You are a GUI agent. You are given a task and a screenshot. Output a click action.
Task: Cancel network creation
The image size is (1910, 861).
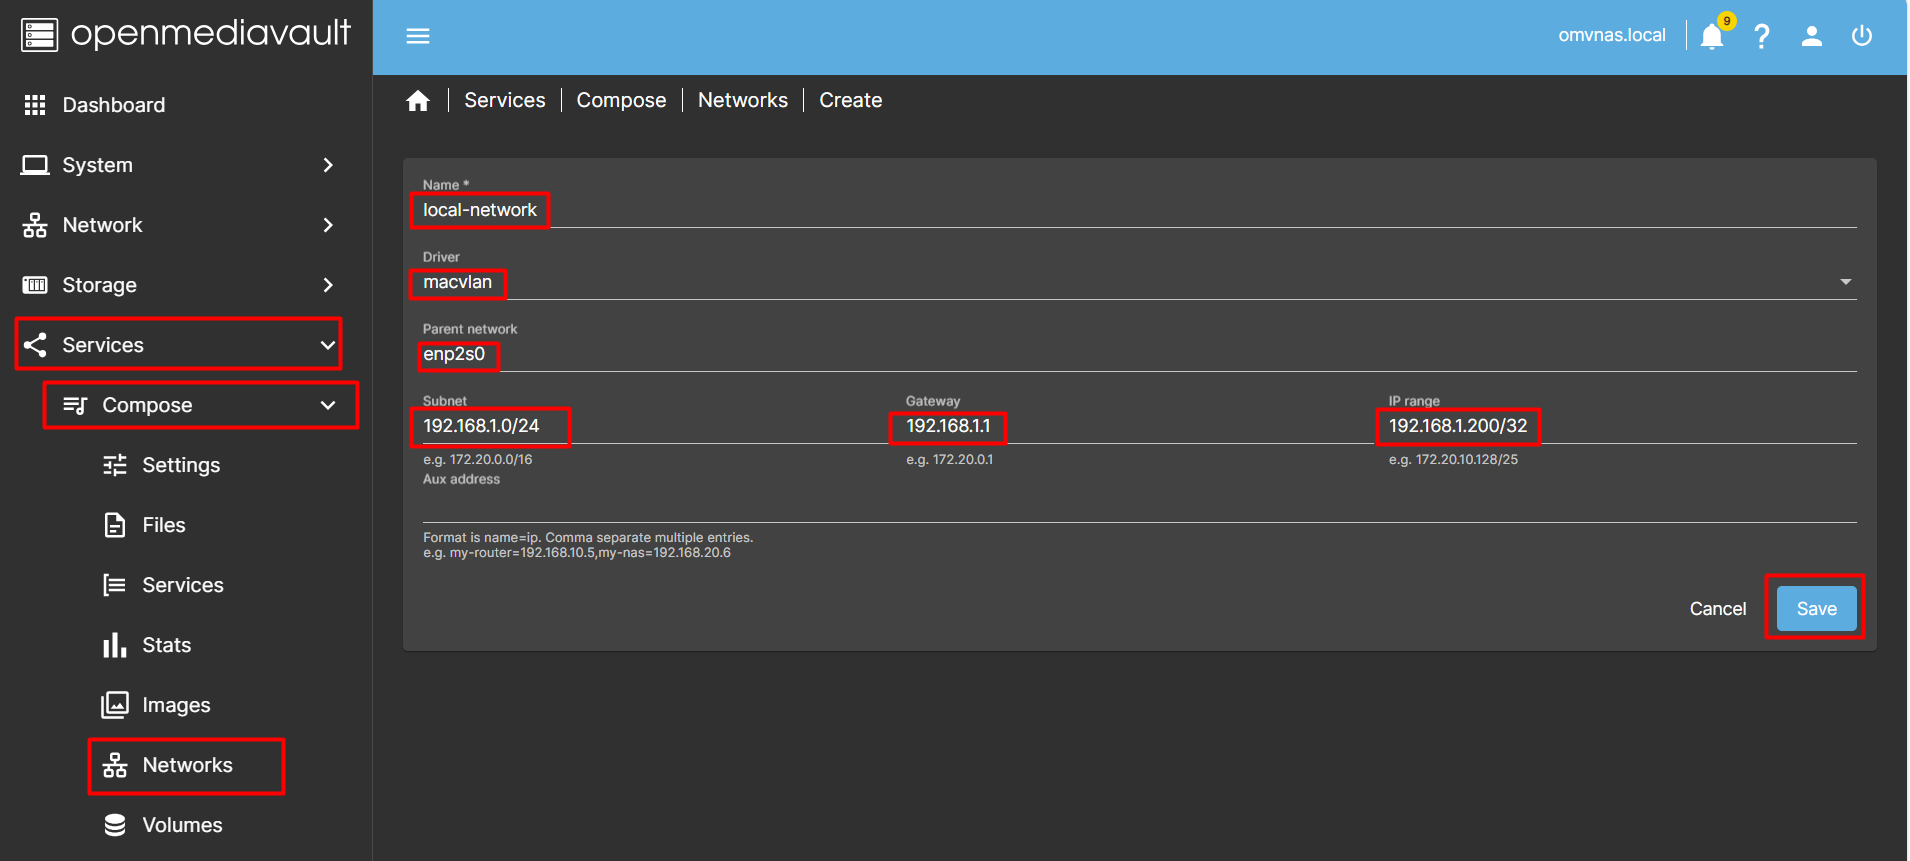1718,609
